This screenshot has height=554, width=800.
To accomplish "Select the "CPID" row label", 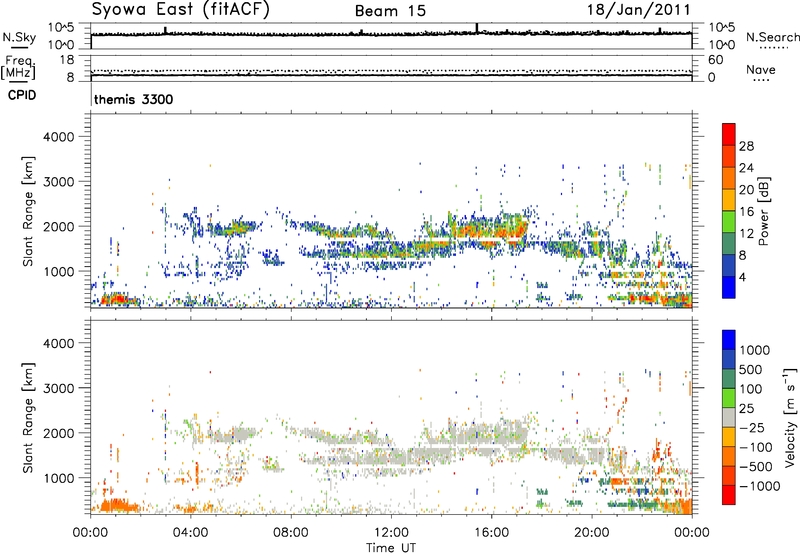I will pos(22,95).
